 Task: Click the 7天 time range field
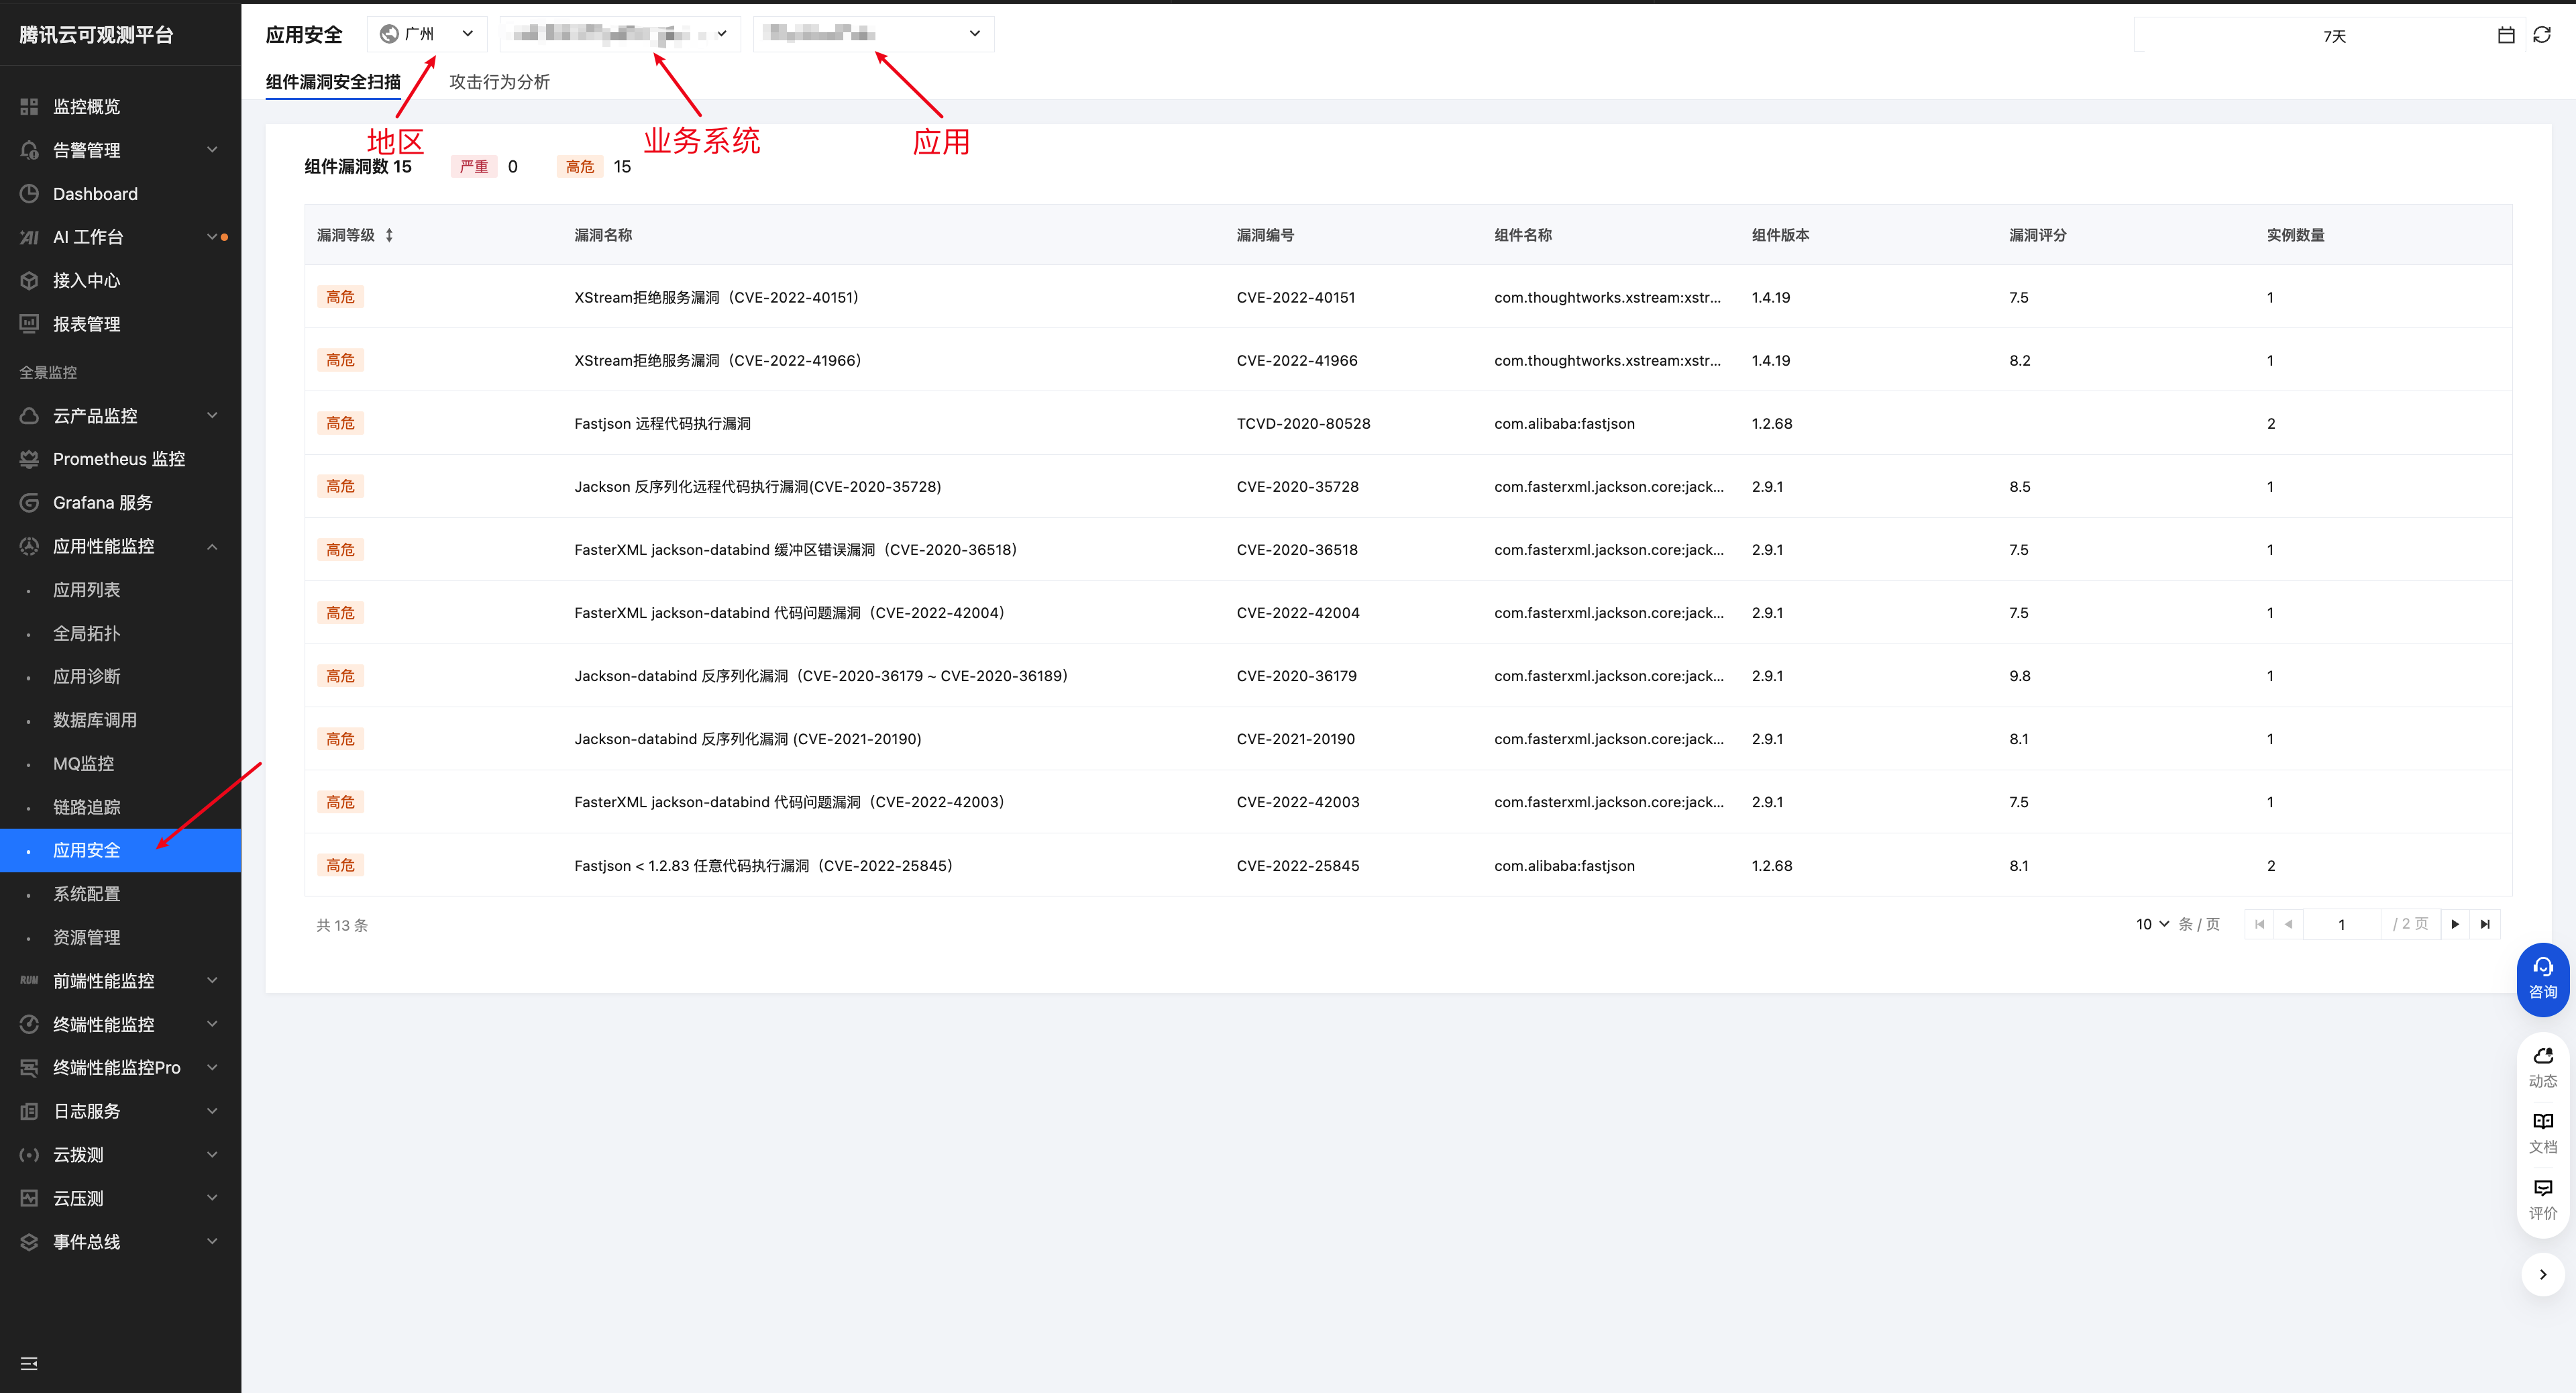(2334, 35)
